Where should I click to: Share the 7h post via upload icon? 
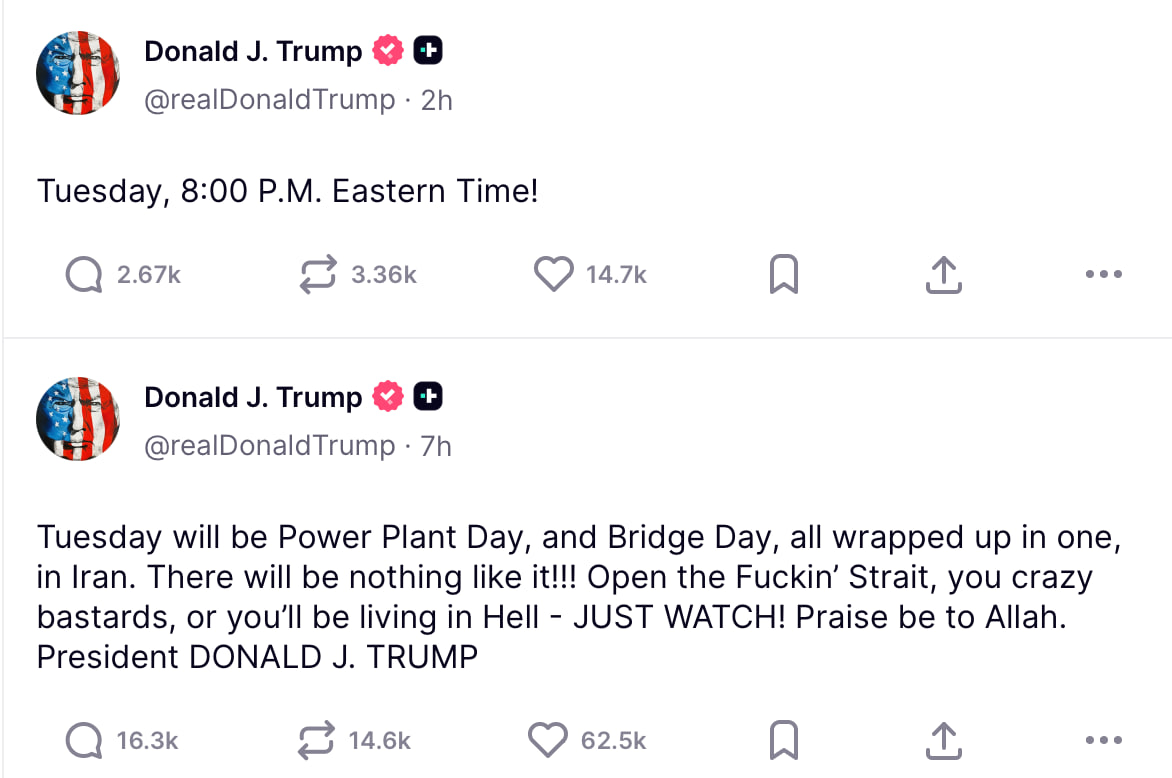[943, 741]
